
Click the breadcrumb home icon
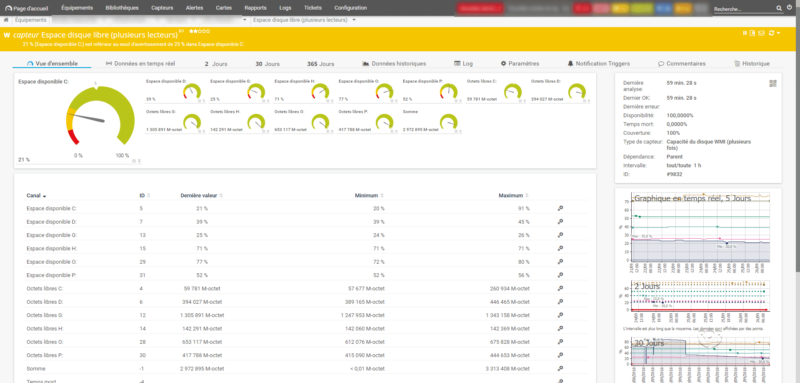point(6,20)
